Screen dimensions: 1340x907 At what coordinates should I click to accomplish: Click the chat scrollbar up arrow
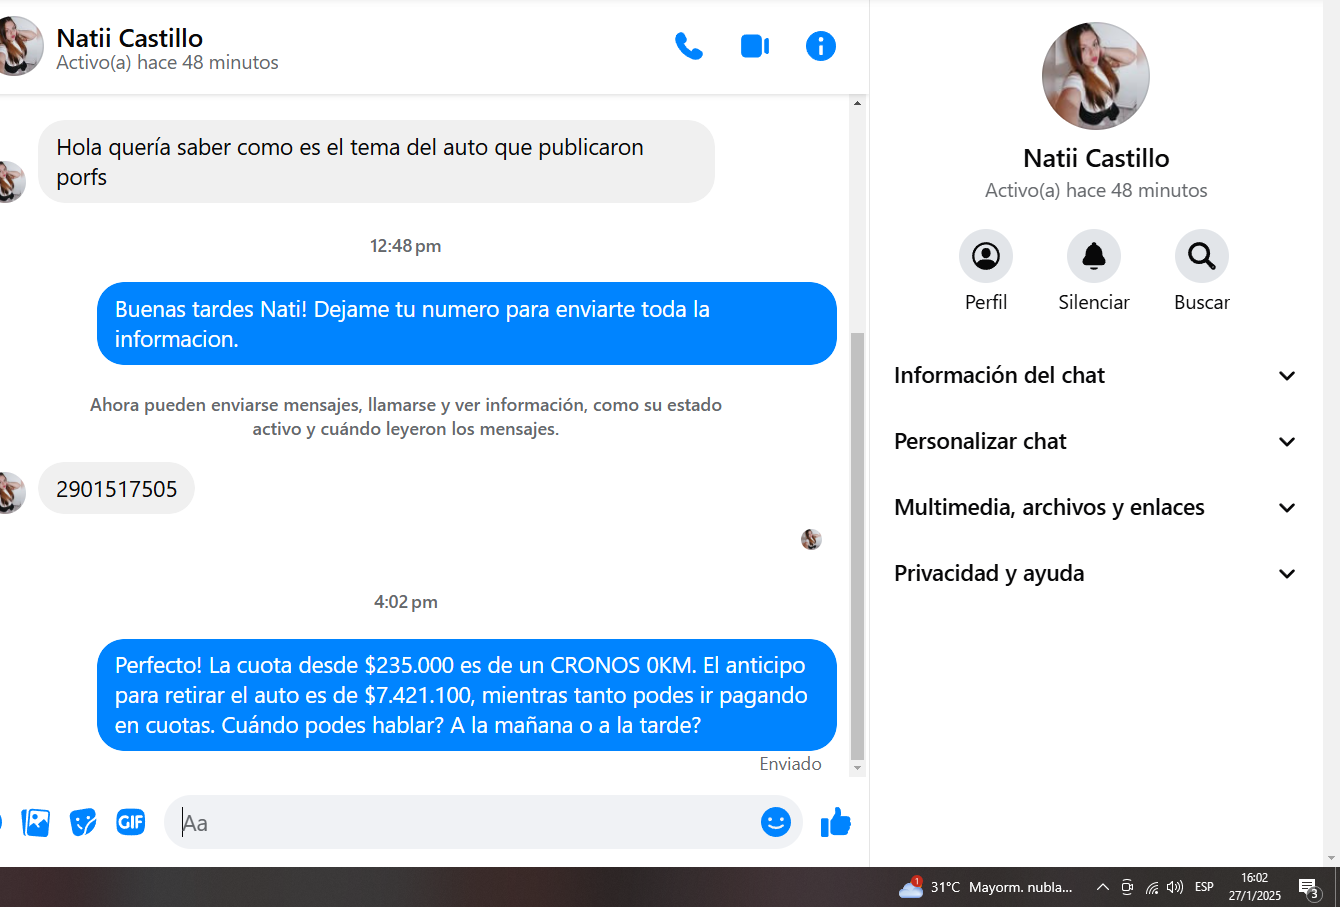pyautogui.click(x=857, y=103)
